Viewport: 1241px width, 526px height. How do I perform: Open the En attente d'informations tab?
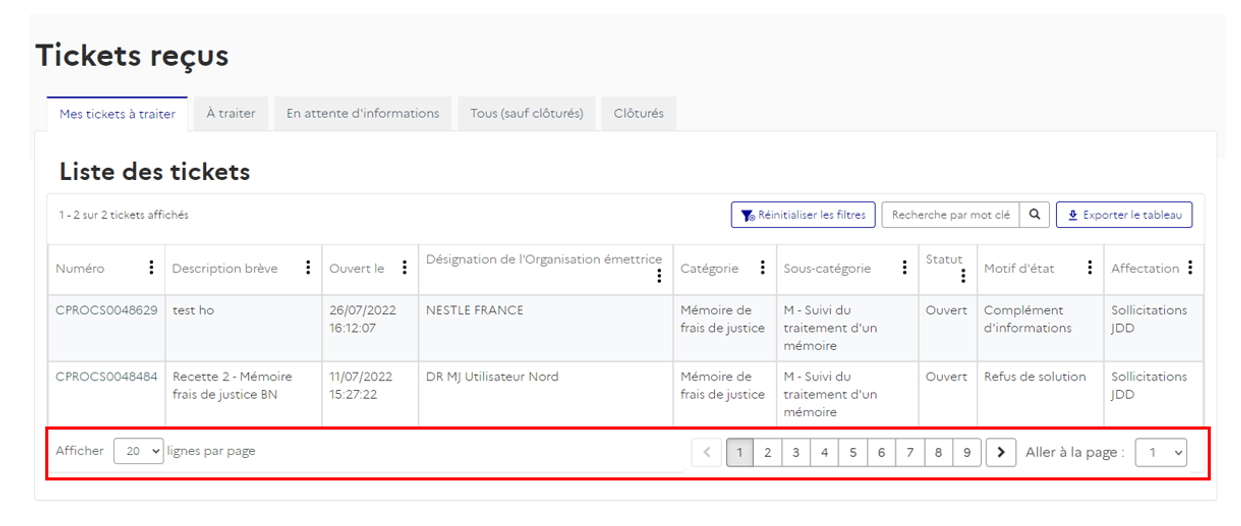pos(363,114)
